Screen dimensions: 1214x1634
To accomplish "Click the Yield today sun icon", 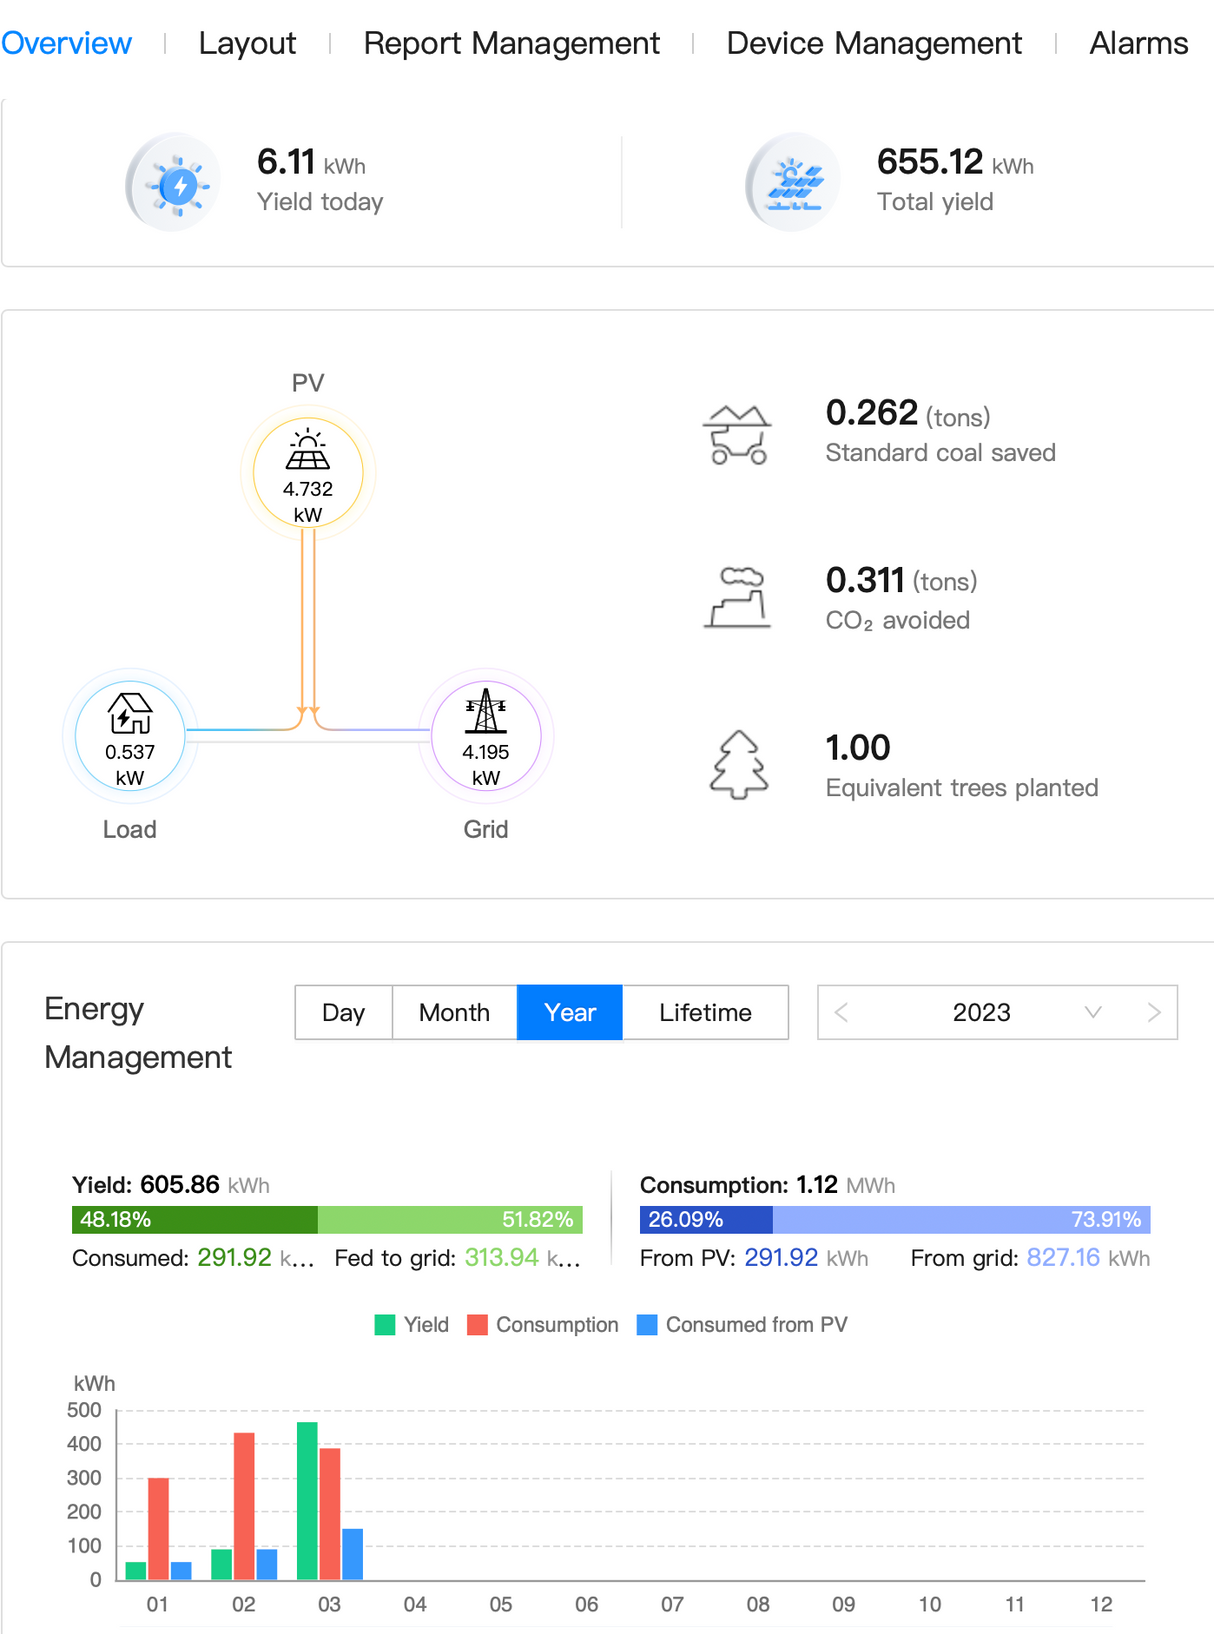I will (x=177, y=184).
